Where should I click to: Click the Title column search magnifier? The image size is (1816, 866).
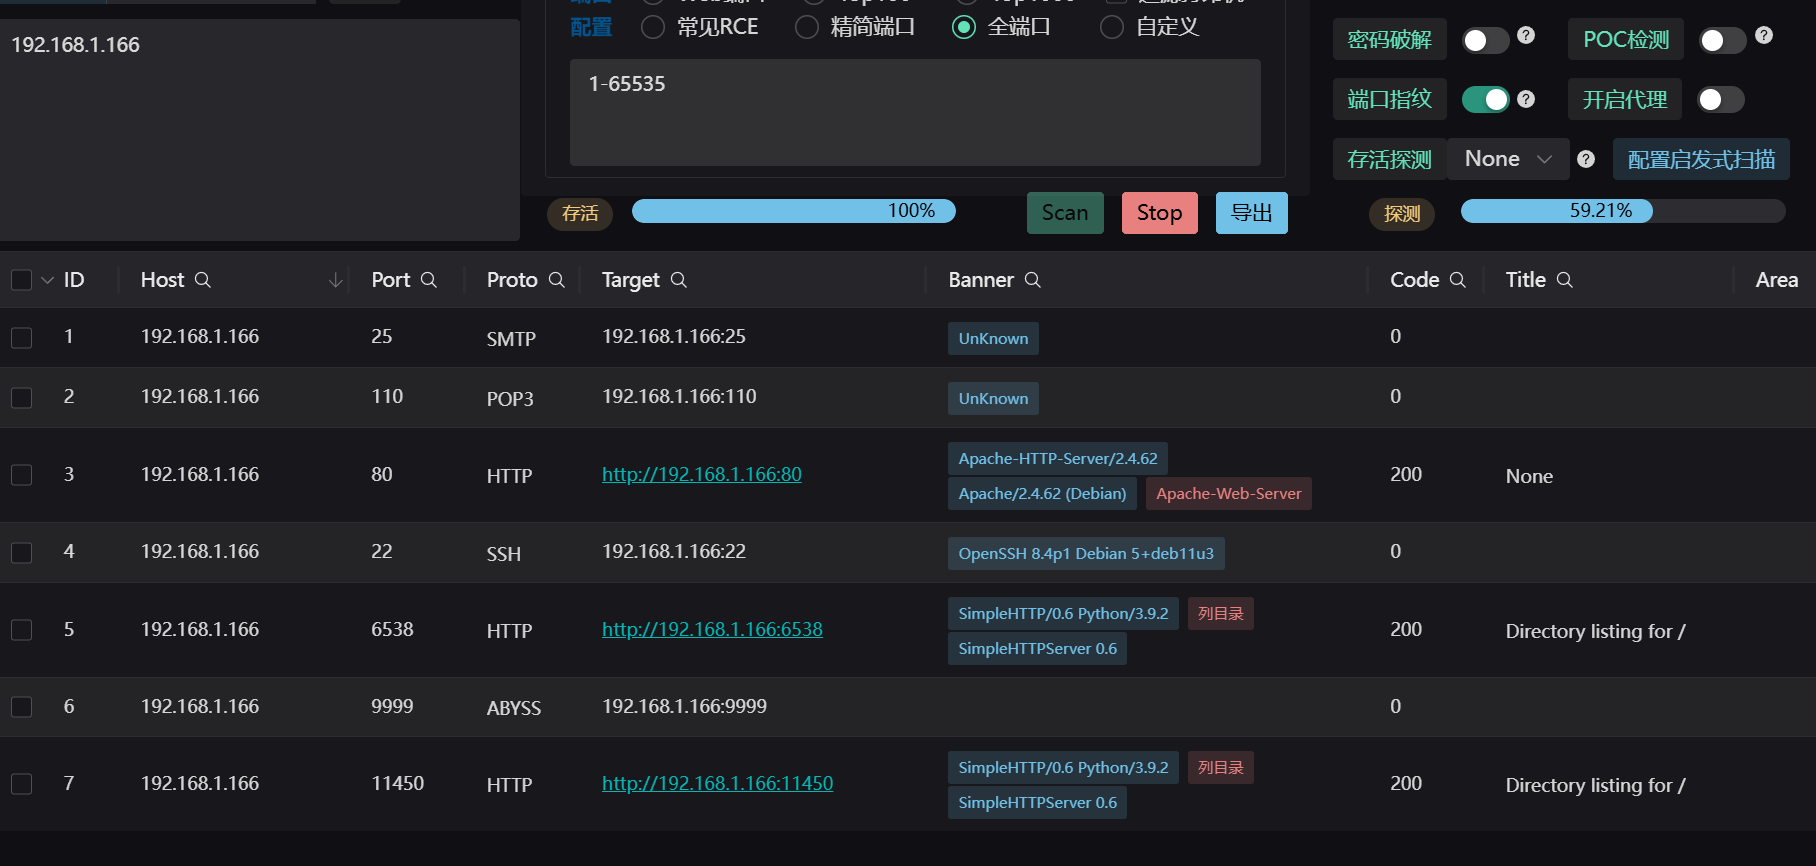click(1564, 280)
